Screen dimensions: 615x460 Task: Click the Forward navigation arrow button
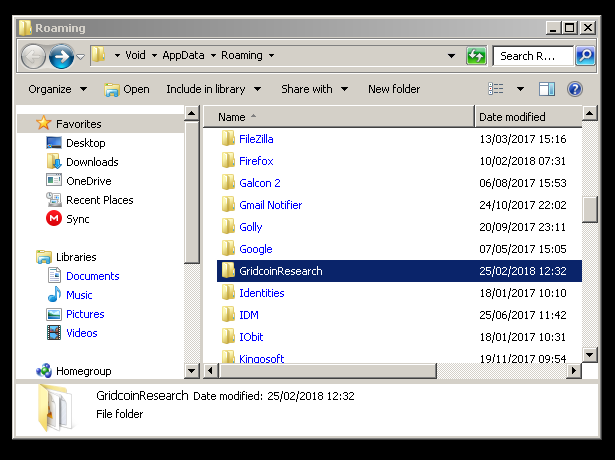(x=61, y=57)
